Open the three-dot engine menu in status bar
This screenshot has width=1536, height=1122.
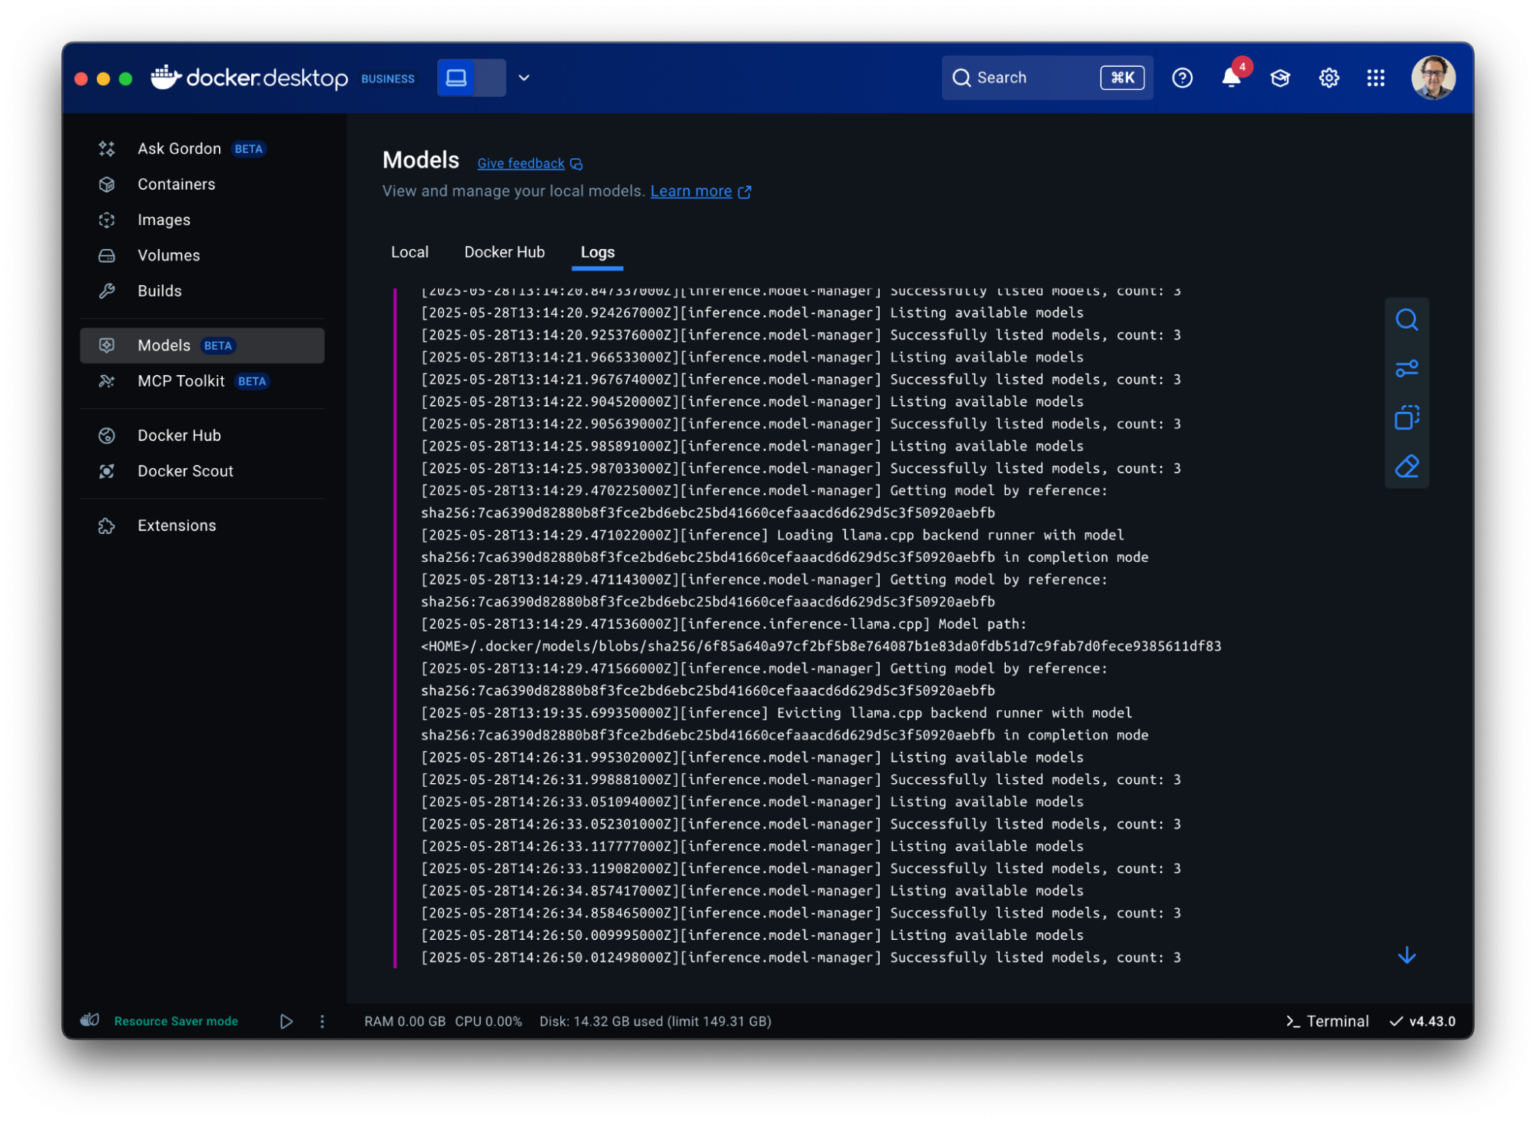[x=322, y=1021]
